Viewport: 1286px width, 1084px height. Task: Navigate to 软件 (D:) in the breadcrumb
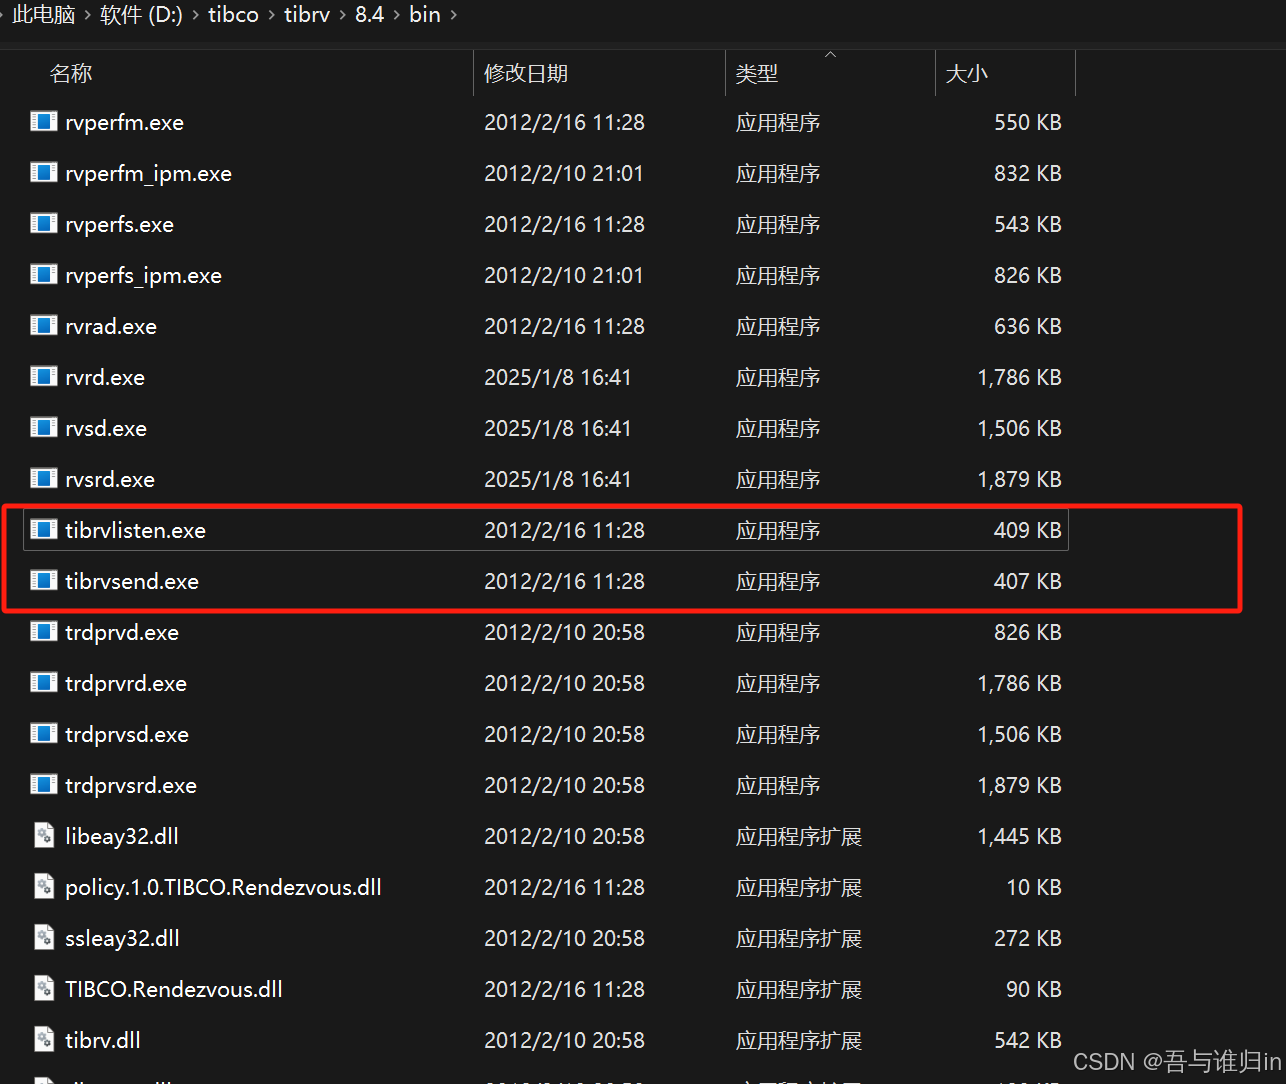click(141, 15)
